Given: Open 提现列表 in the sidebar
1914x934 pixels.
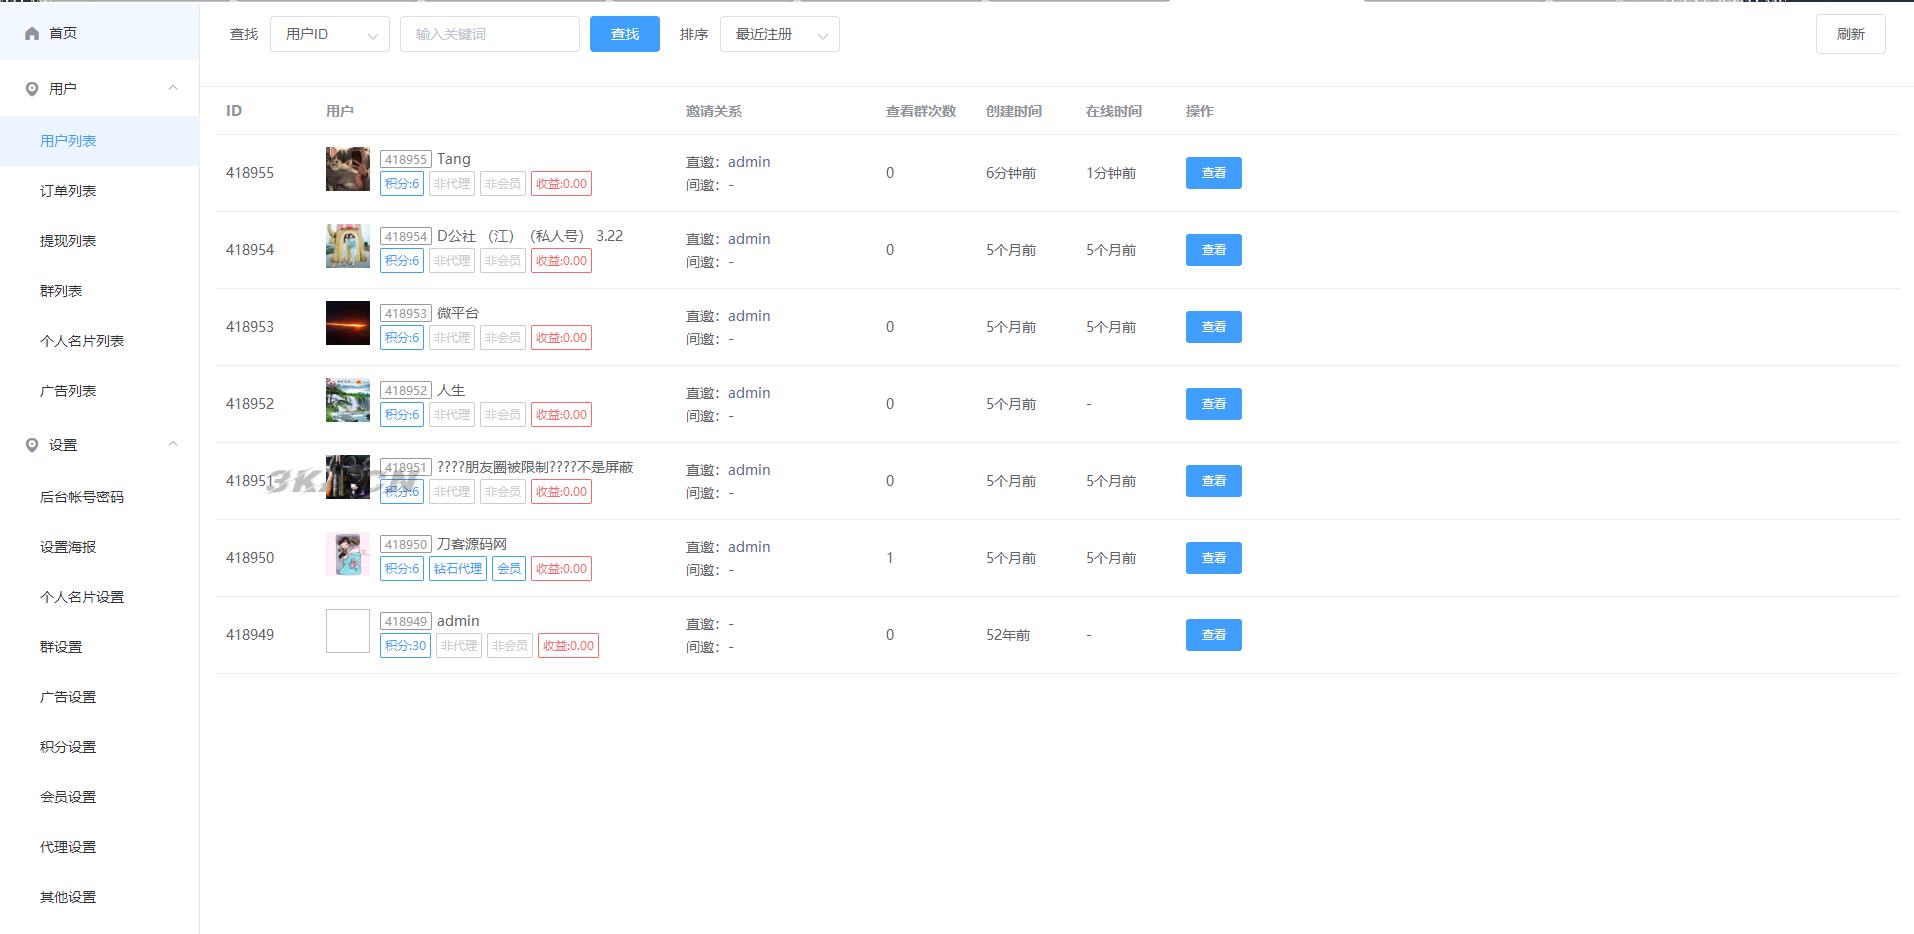Looking at the screenshot, I should click(x=68, y=241).
